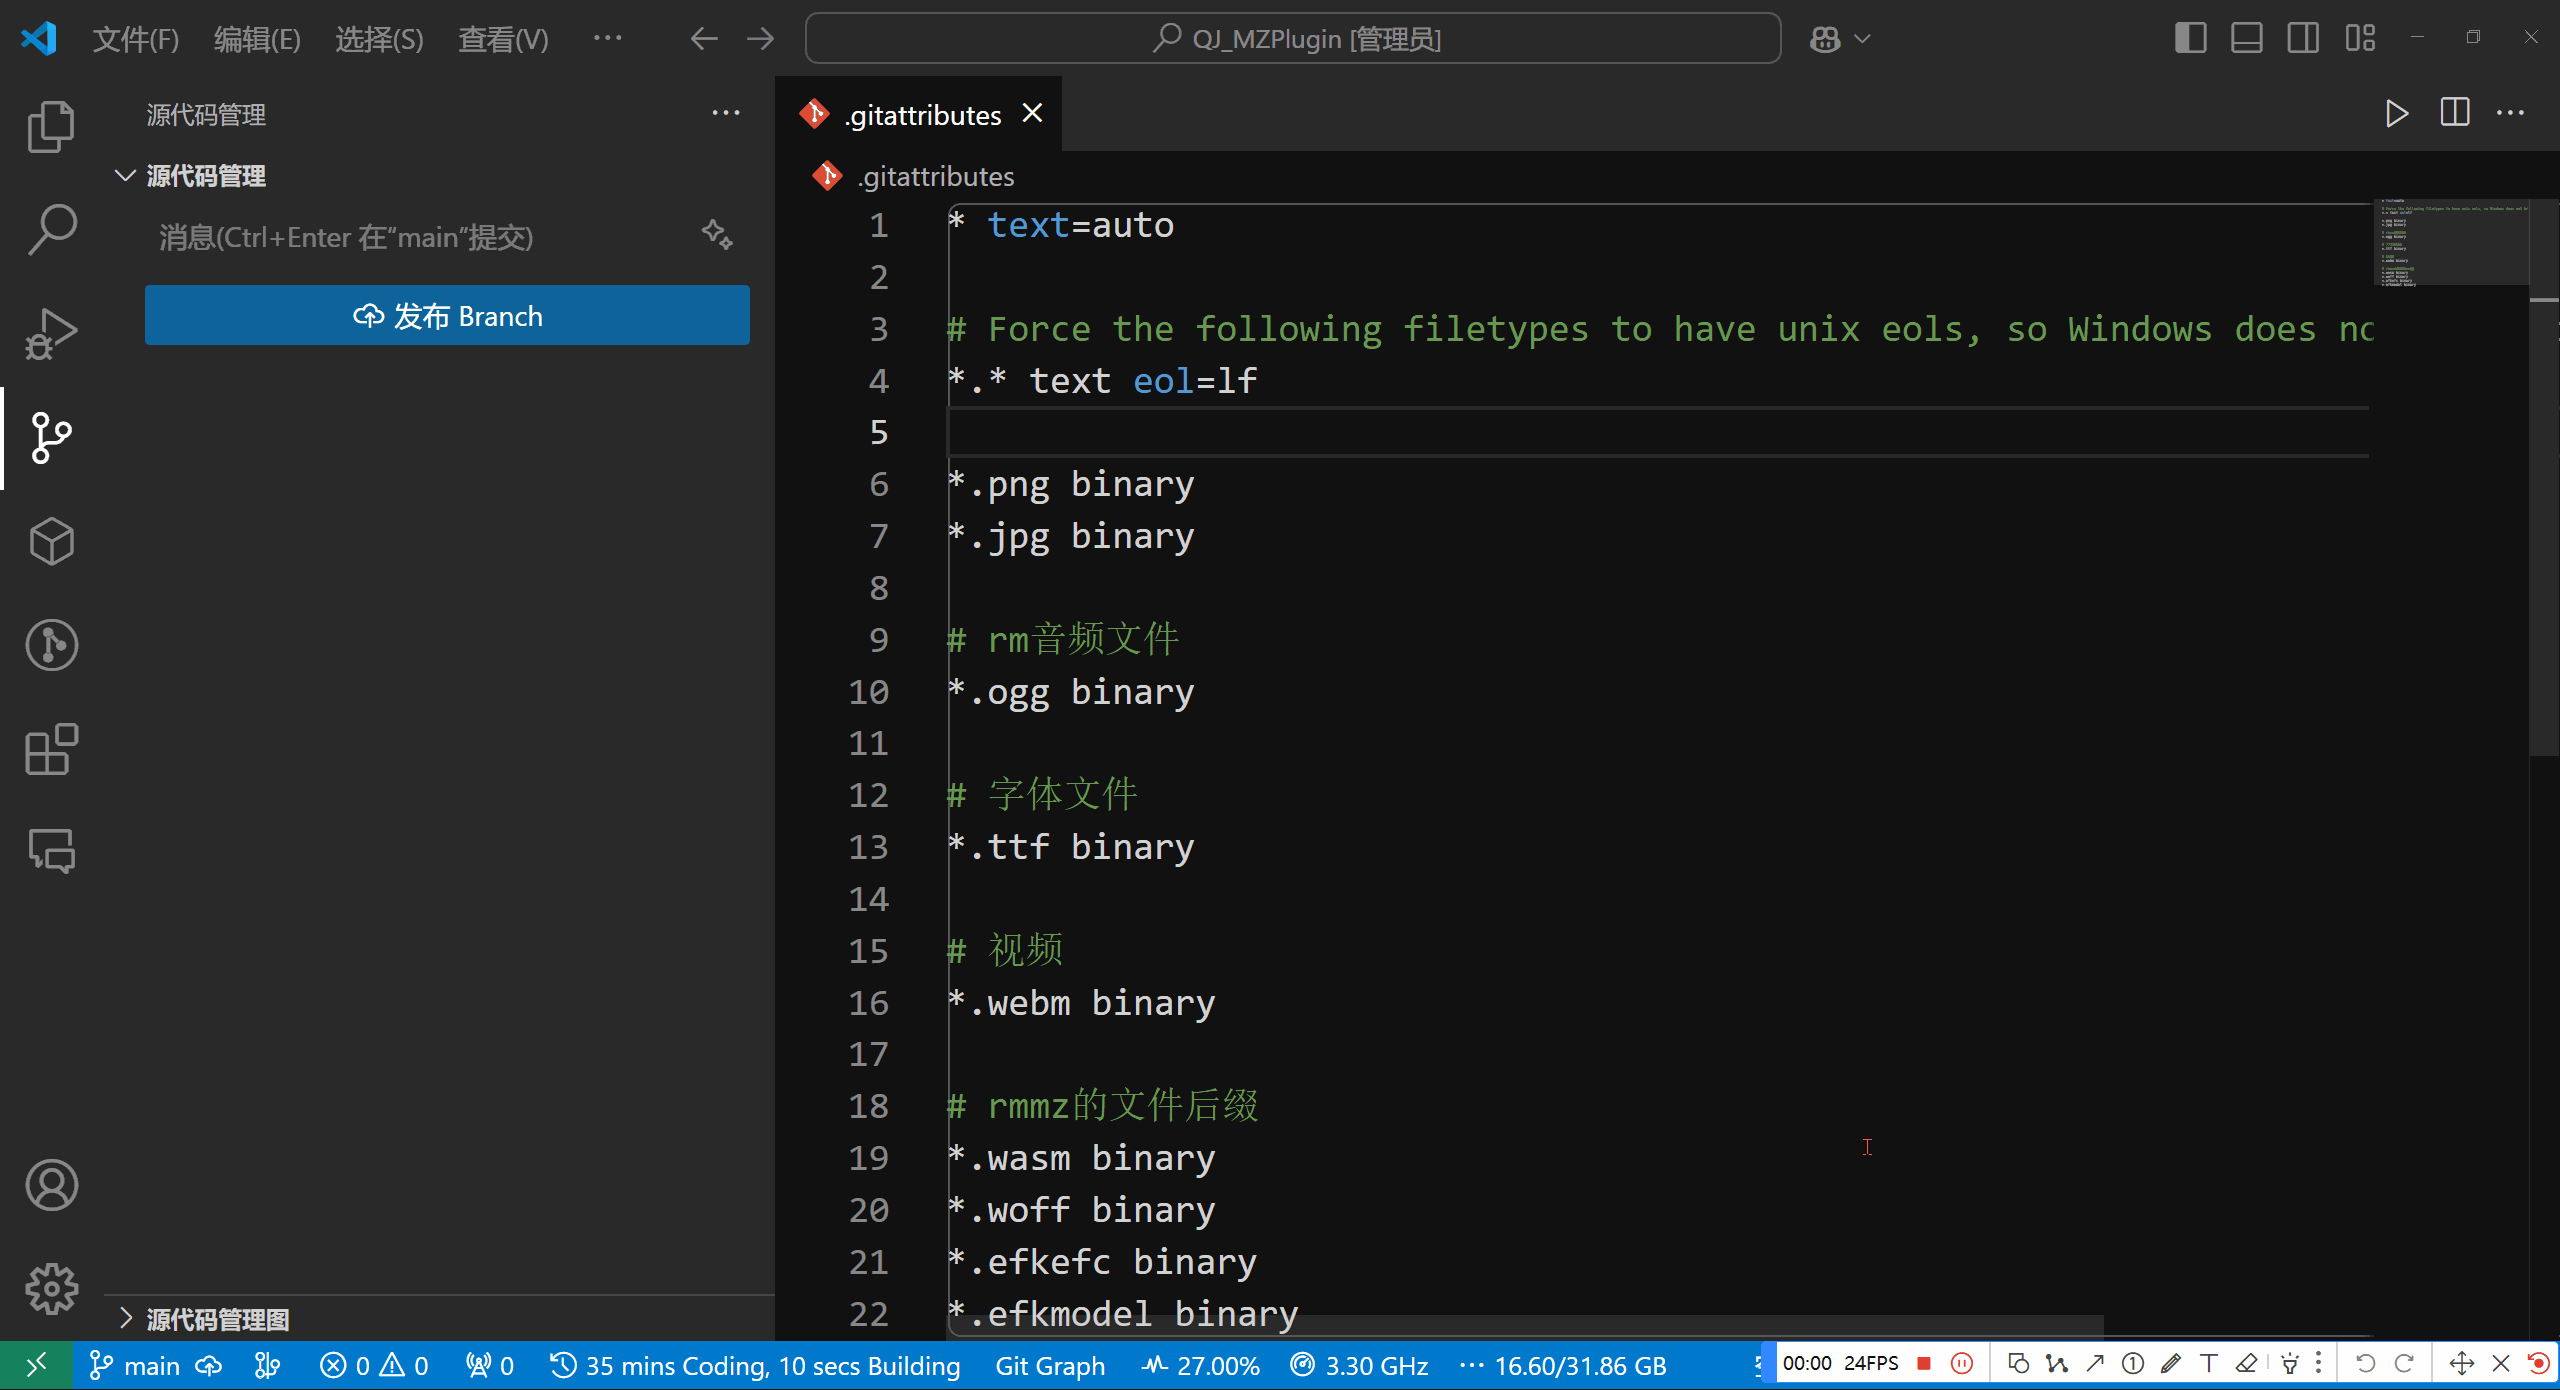Open Run and Debug view
Image resolution: width=2560 pixels, height=1390 pixels.
[51, 334]
